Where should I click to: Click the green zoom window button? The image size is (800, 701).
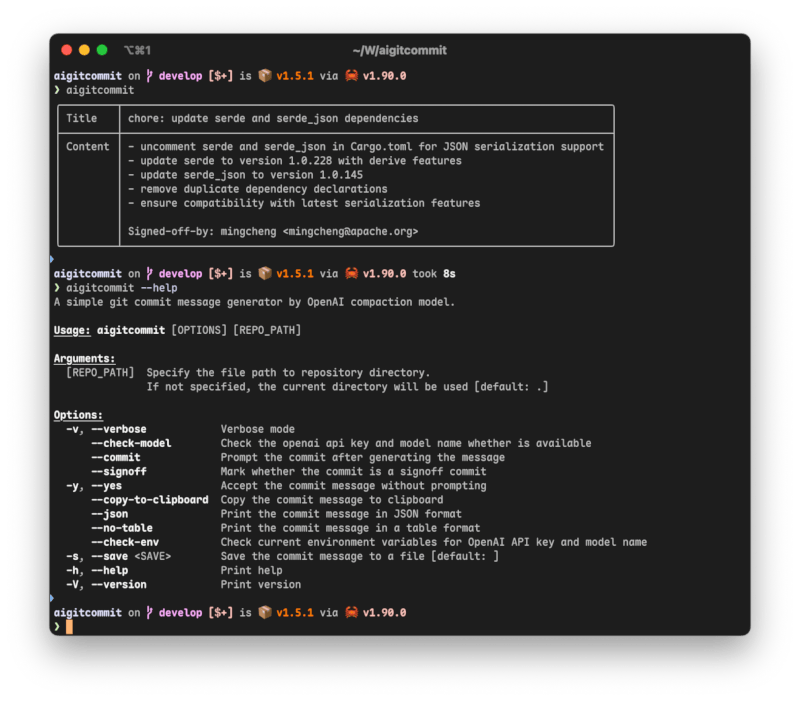coord(102,50)
